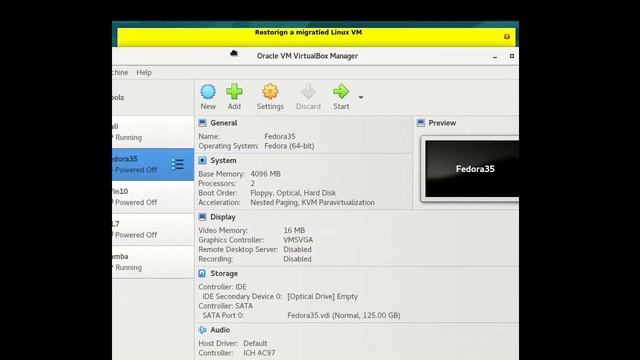640x360 pixels.
Task: Open the General settings heading link
Action: [x=224, y=123]
